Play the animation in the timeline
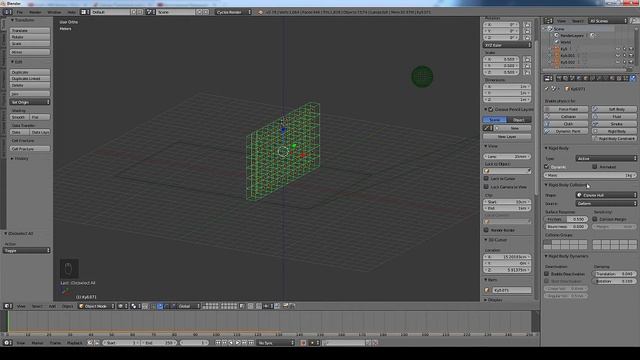This screenshot has width=640, height=360. click(x=238, y=343)
